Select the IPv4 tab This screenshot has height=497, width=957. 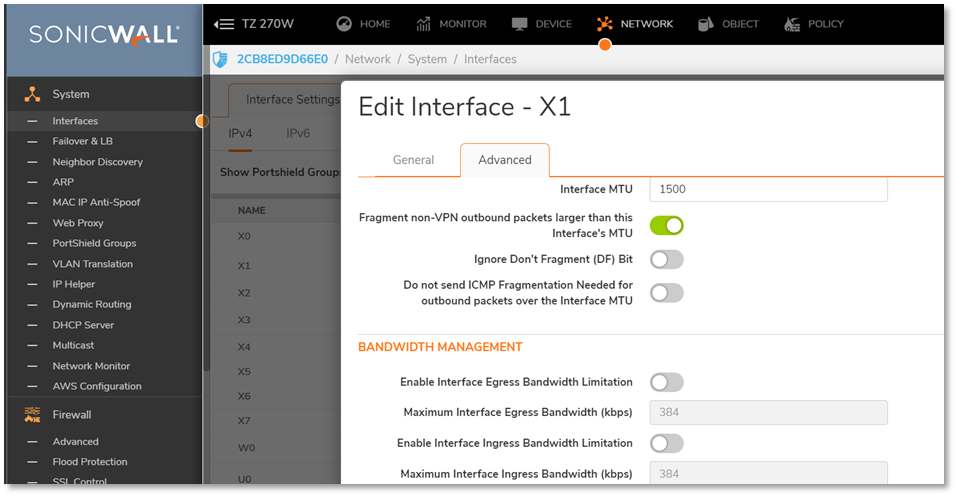pos(240,133)
